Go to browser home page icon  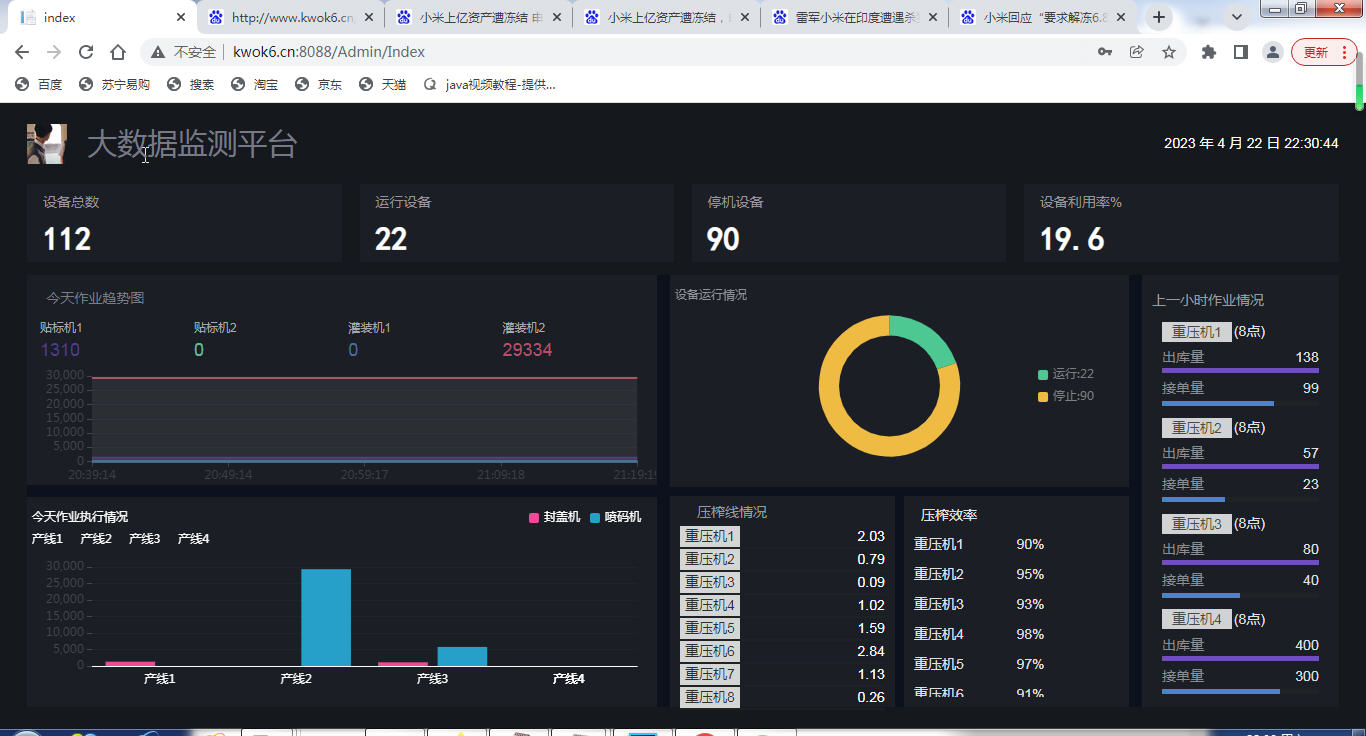coord(118,52)
